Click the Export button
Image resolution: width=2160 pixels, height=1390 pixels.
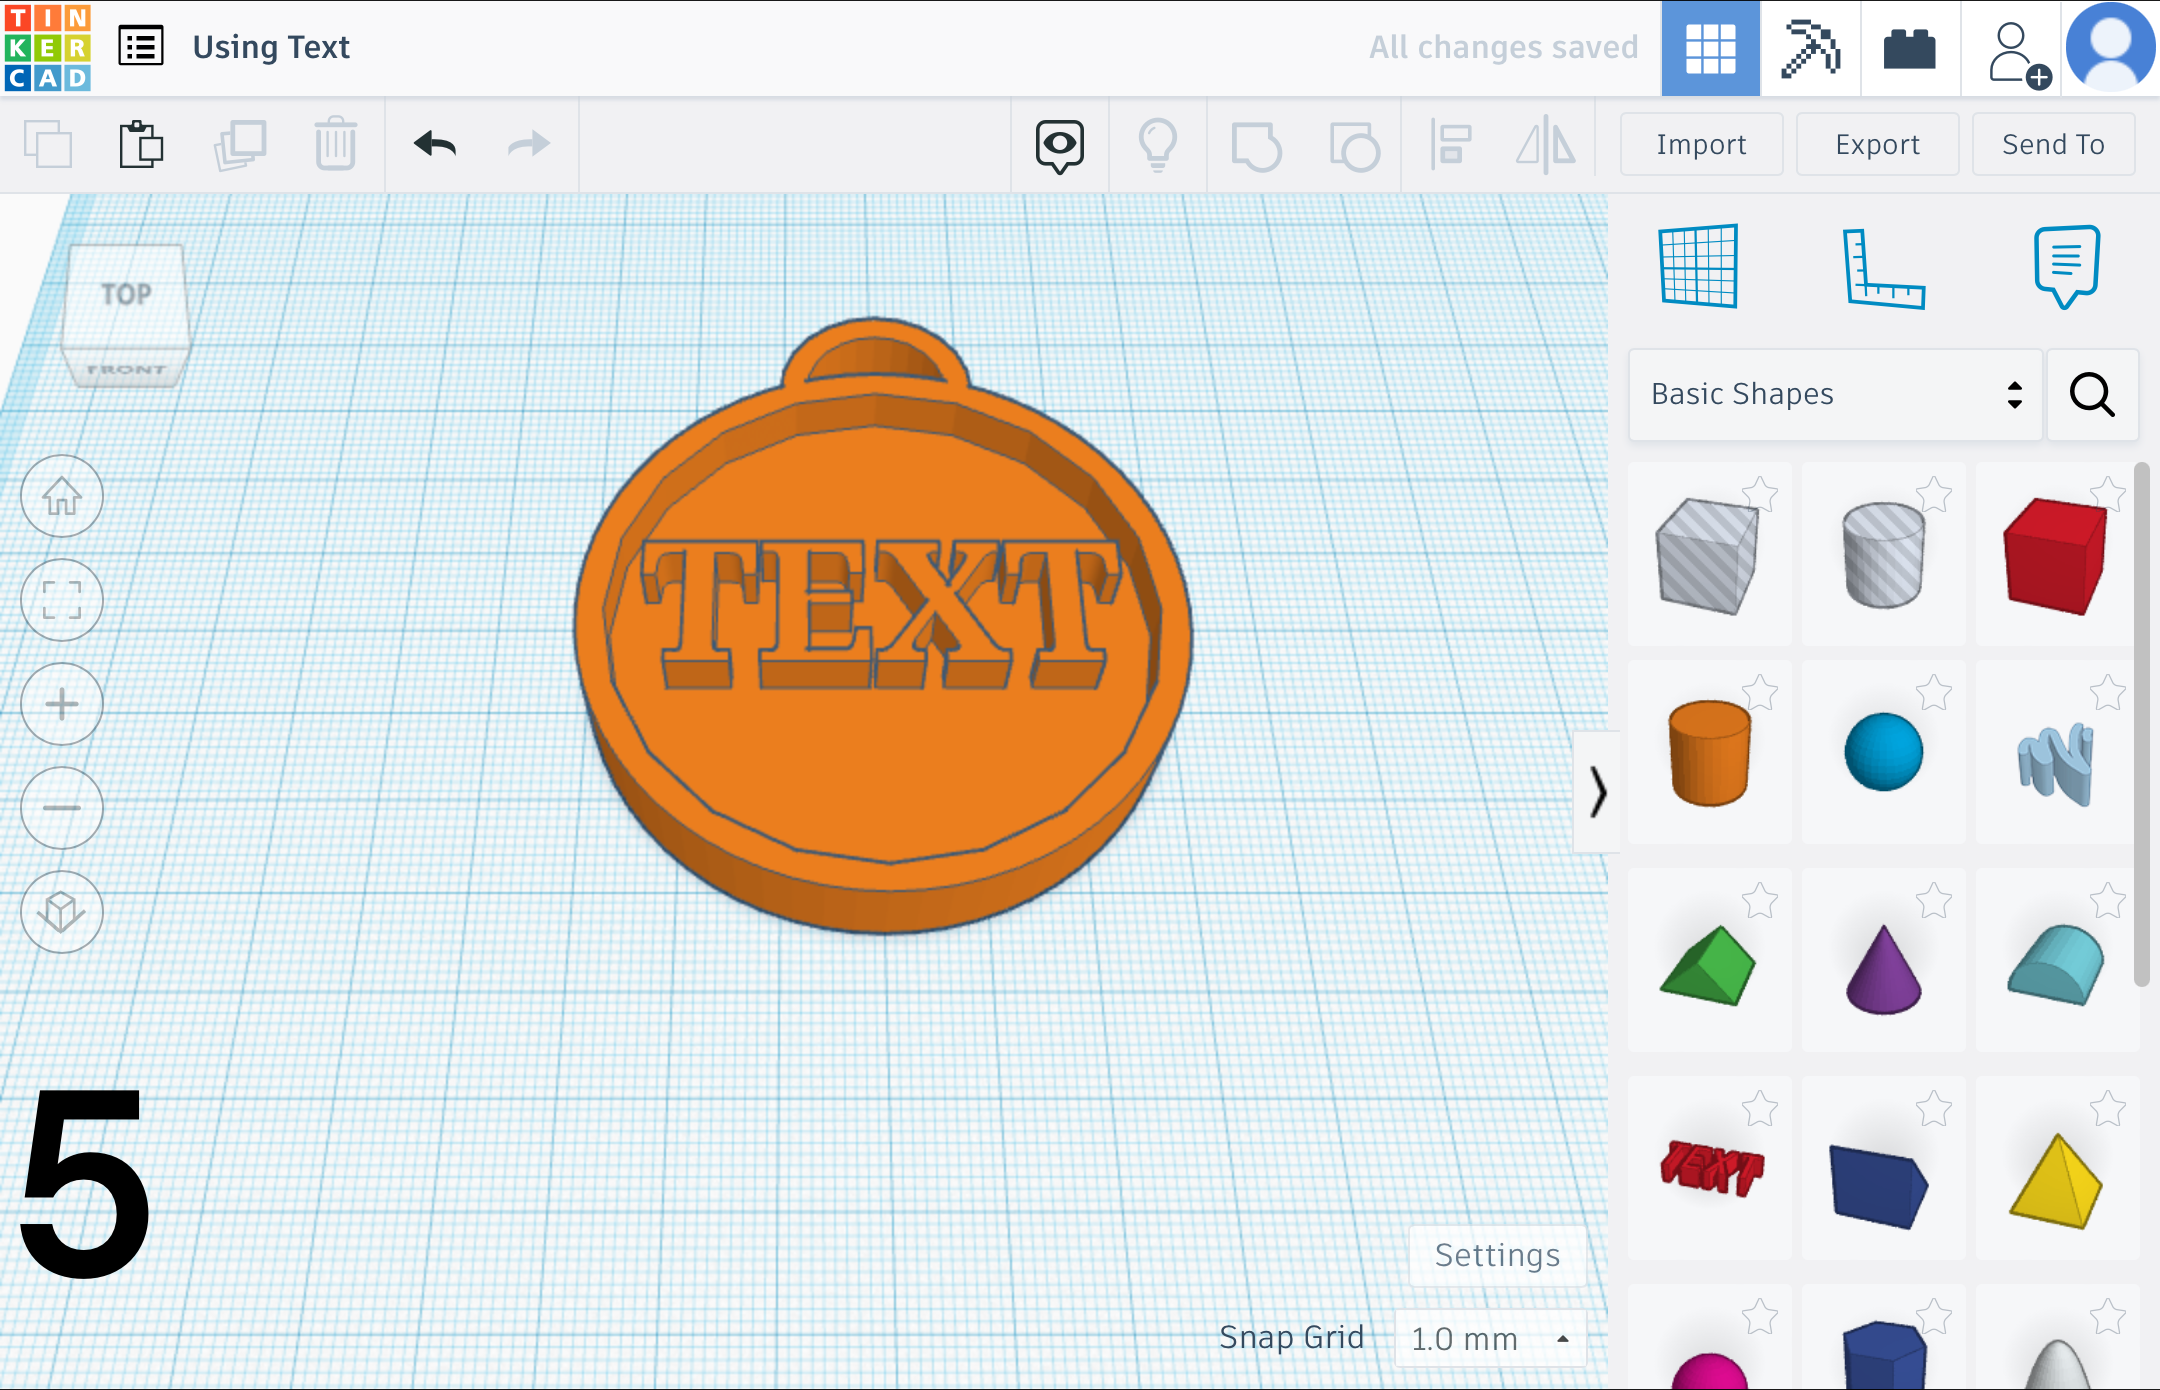tap(1877, 145)
